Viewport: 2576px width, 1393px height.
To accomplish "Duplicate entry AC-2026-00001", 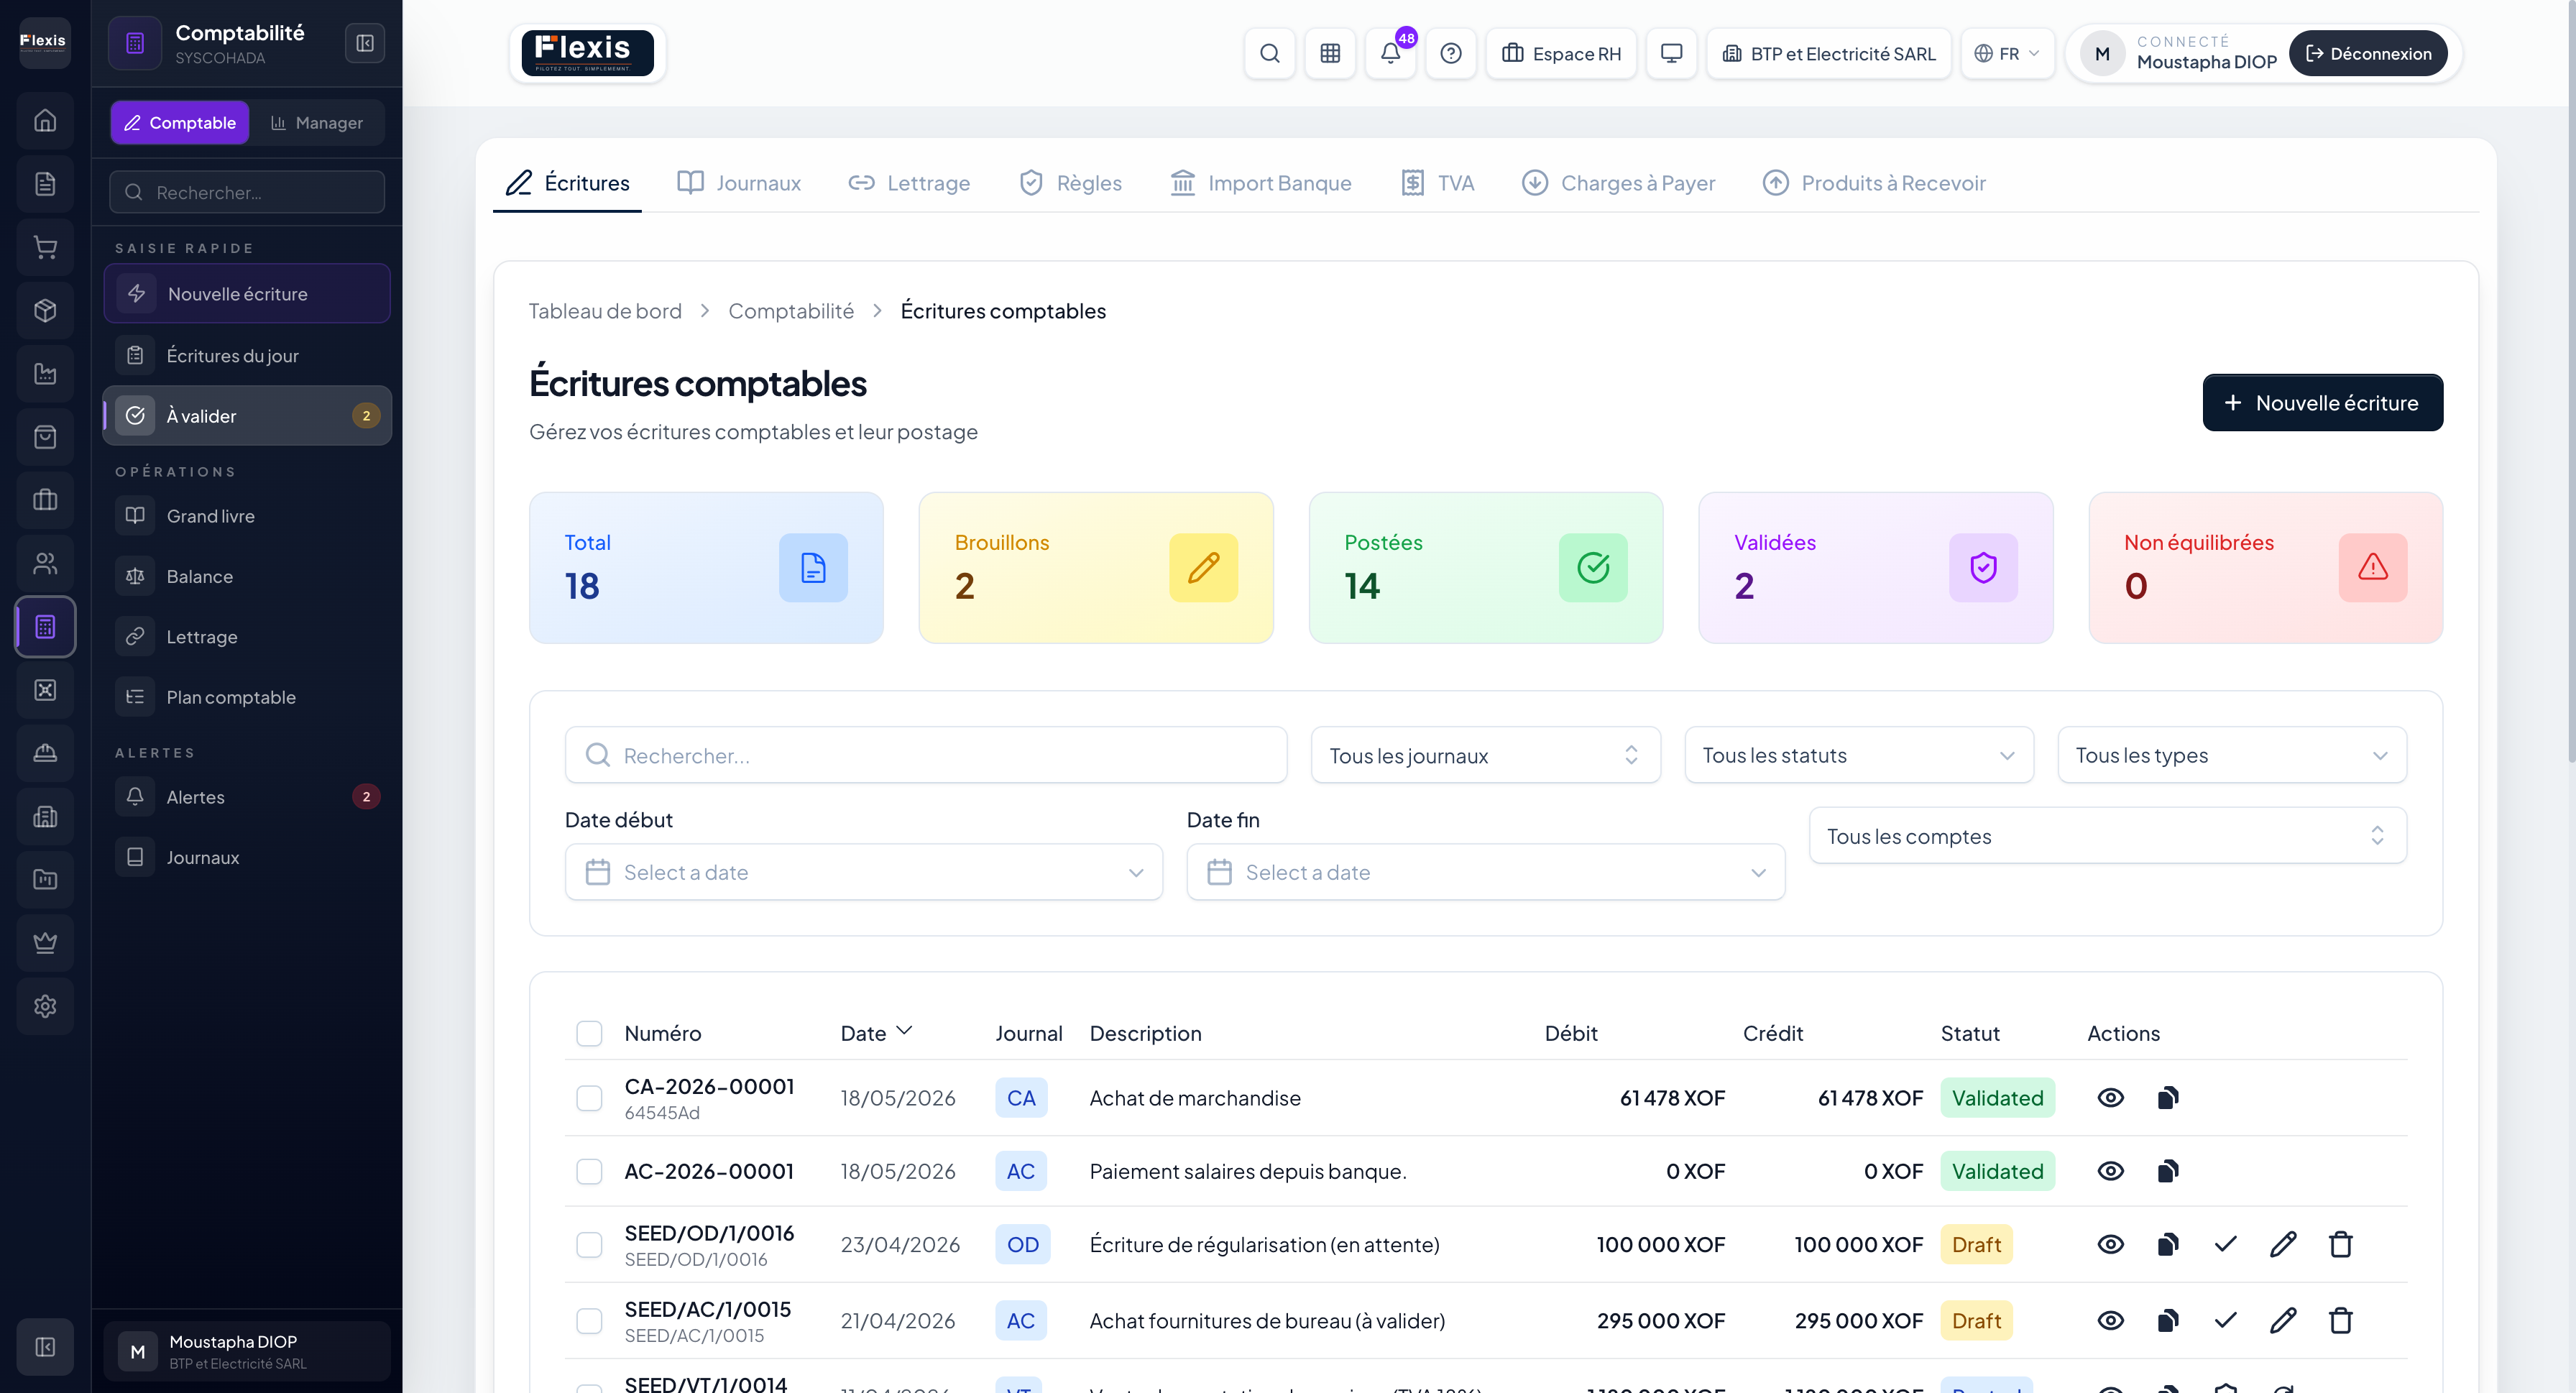I will [x=2167, y=1171].
